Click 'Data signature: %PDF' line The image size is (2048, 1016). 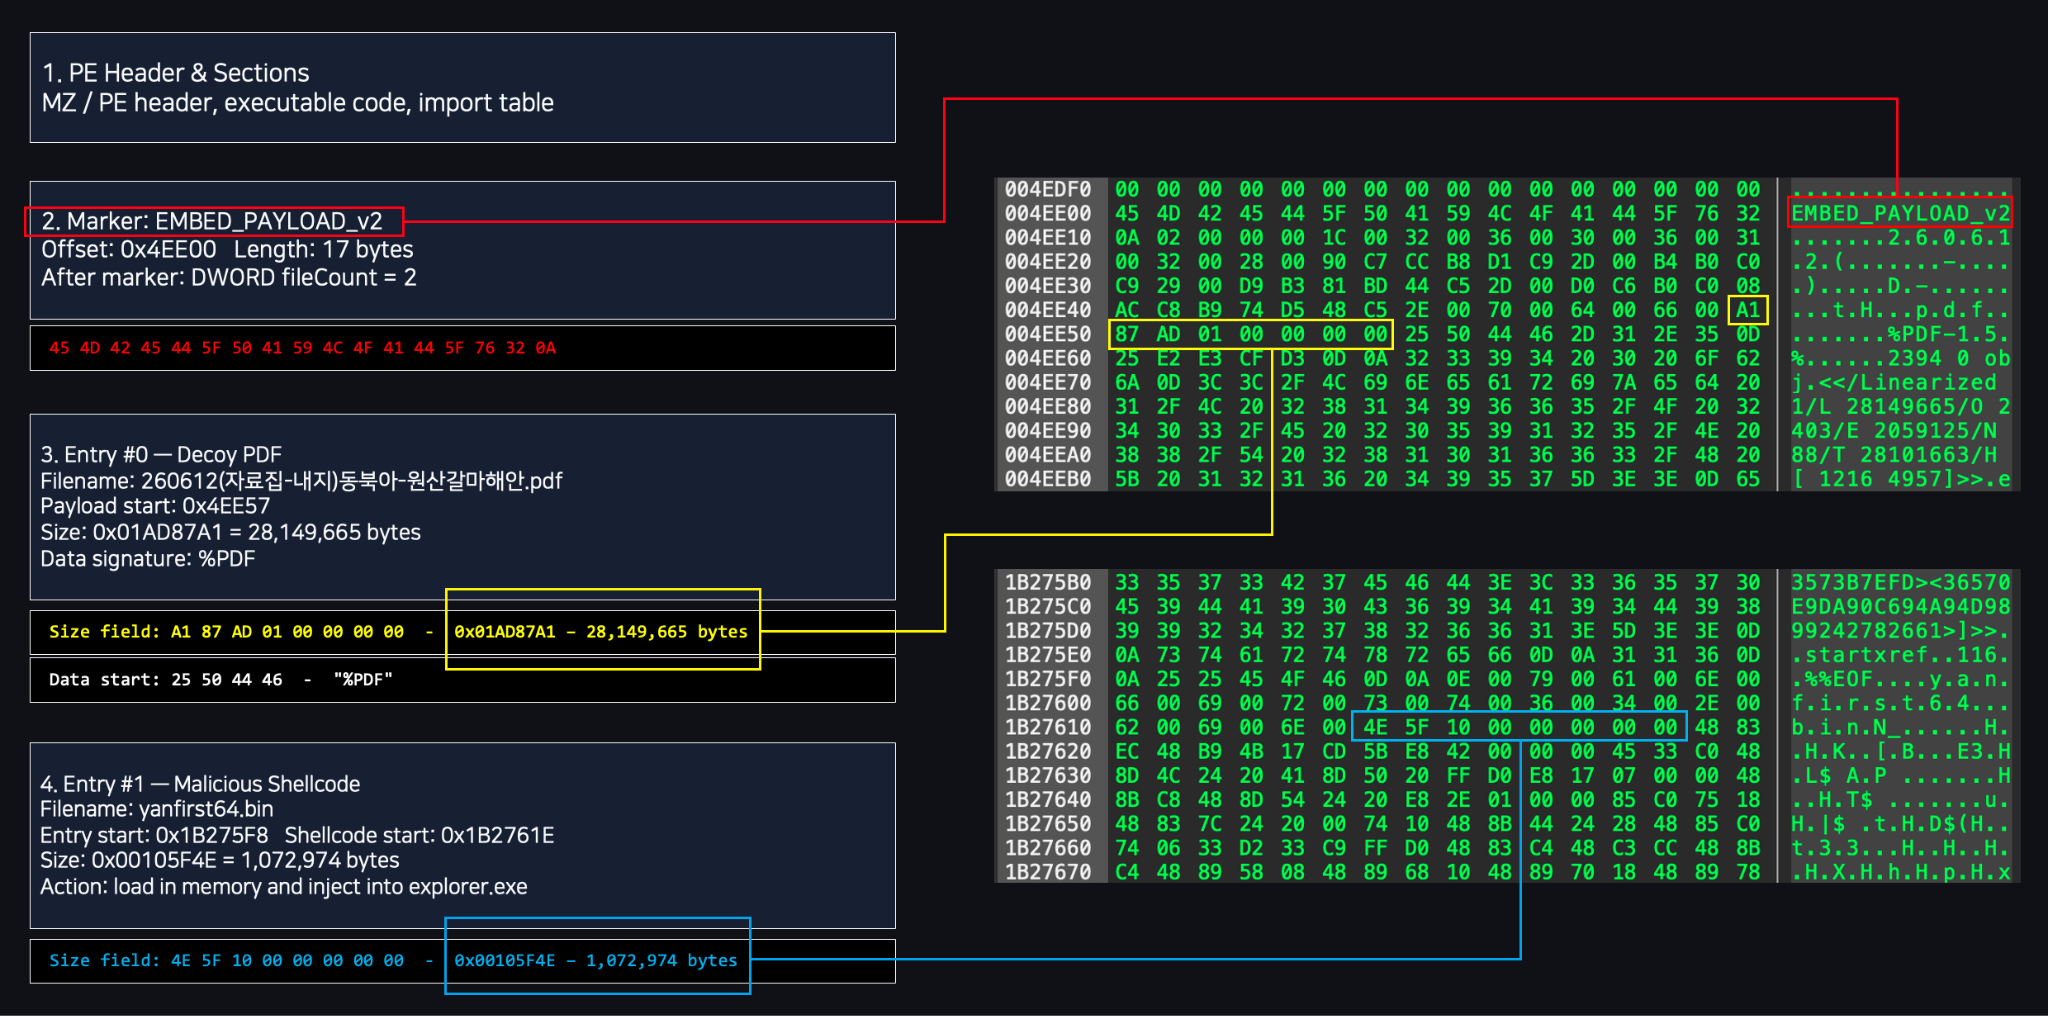coord(148,558)
